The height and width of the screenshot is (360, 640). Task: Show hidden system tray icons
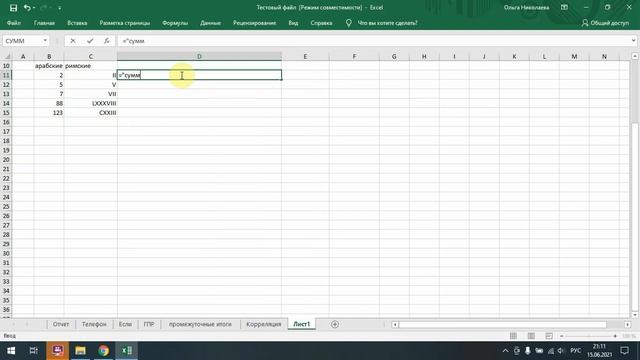pos(505,351)
